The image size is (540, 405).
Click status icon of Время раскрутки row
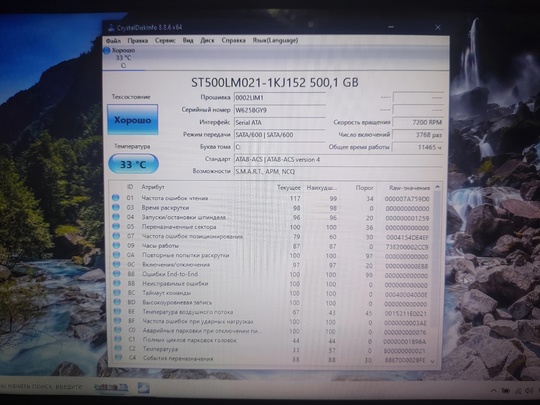coord(116,207)
